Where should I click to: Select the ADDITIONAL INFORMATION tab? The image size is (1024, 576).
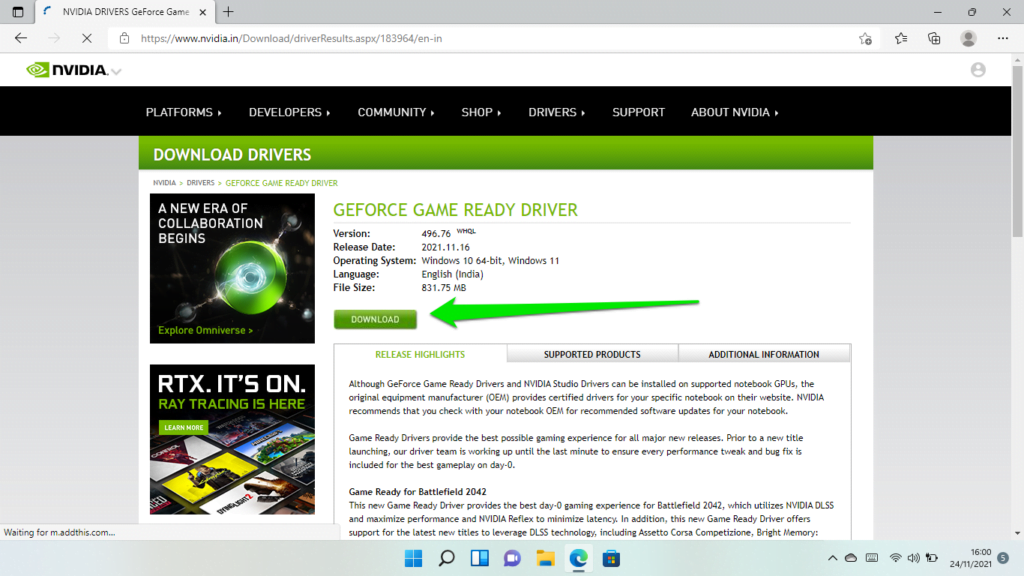764,354
